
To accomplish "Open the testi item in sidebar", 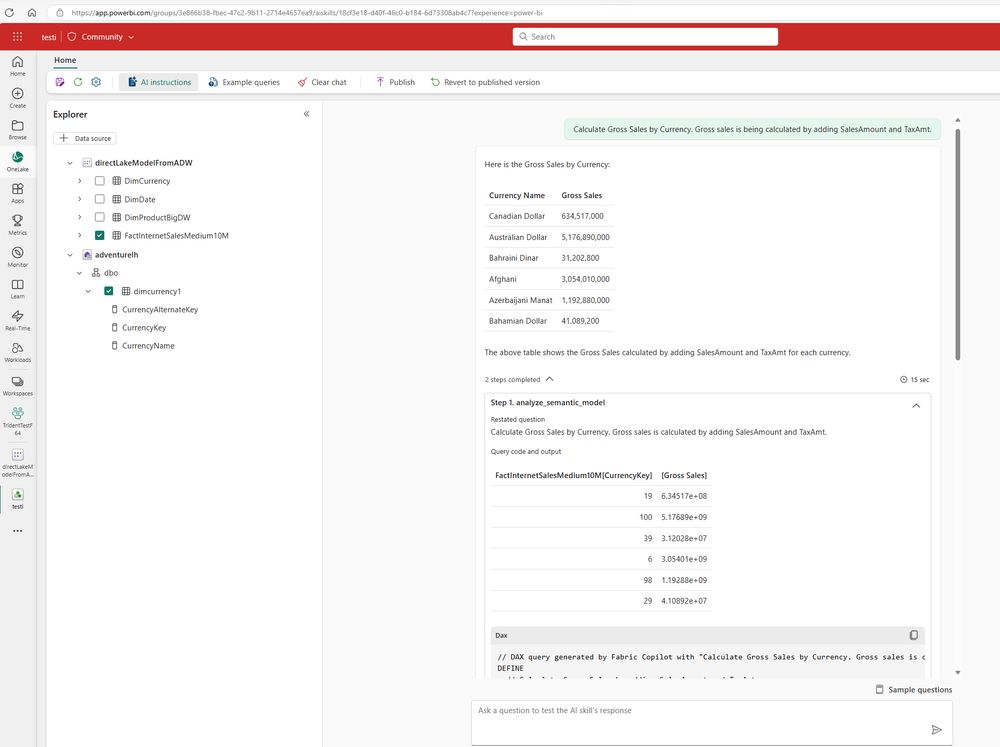I will (x=18, y=499).
